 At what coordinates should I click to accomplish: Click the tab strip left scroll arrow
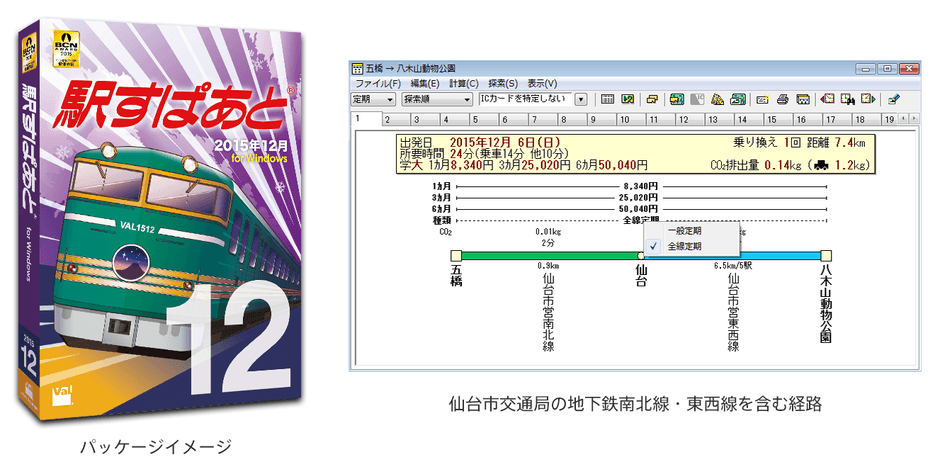click(904, 119)
